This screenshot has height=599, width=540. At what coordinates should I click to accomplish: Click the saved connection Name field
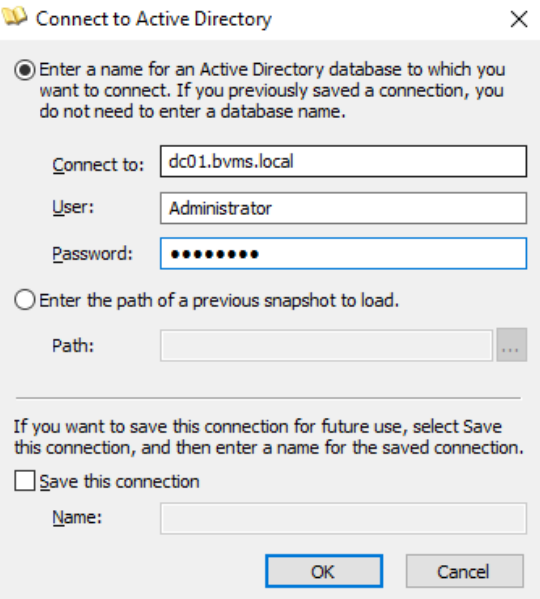pos(343,518)
